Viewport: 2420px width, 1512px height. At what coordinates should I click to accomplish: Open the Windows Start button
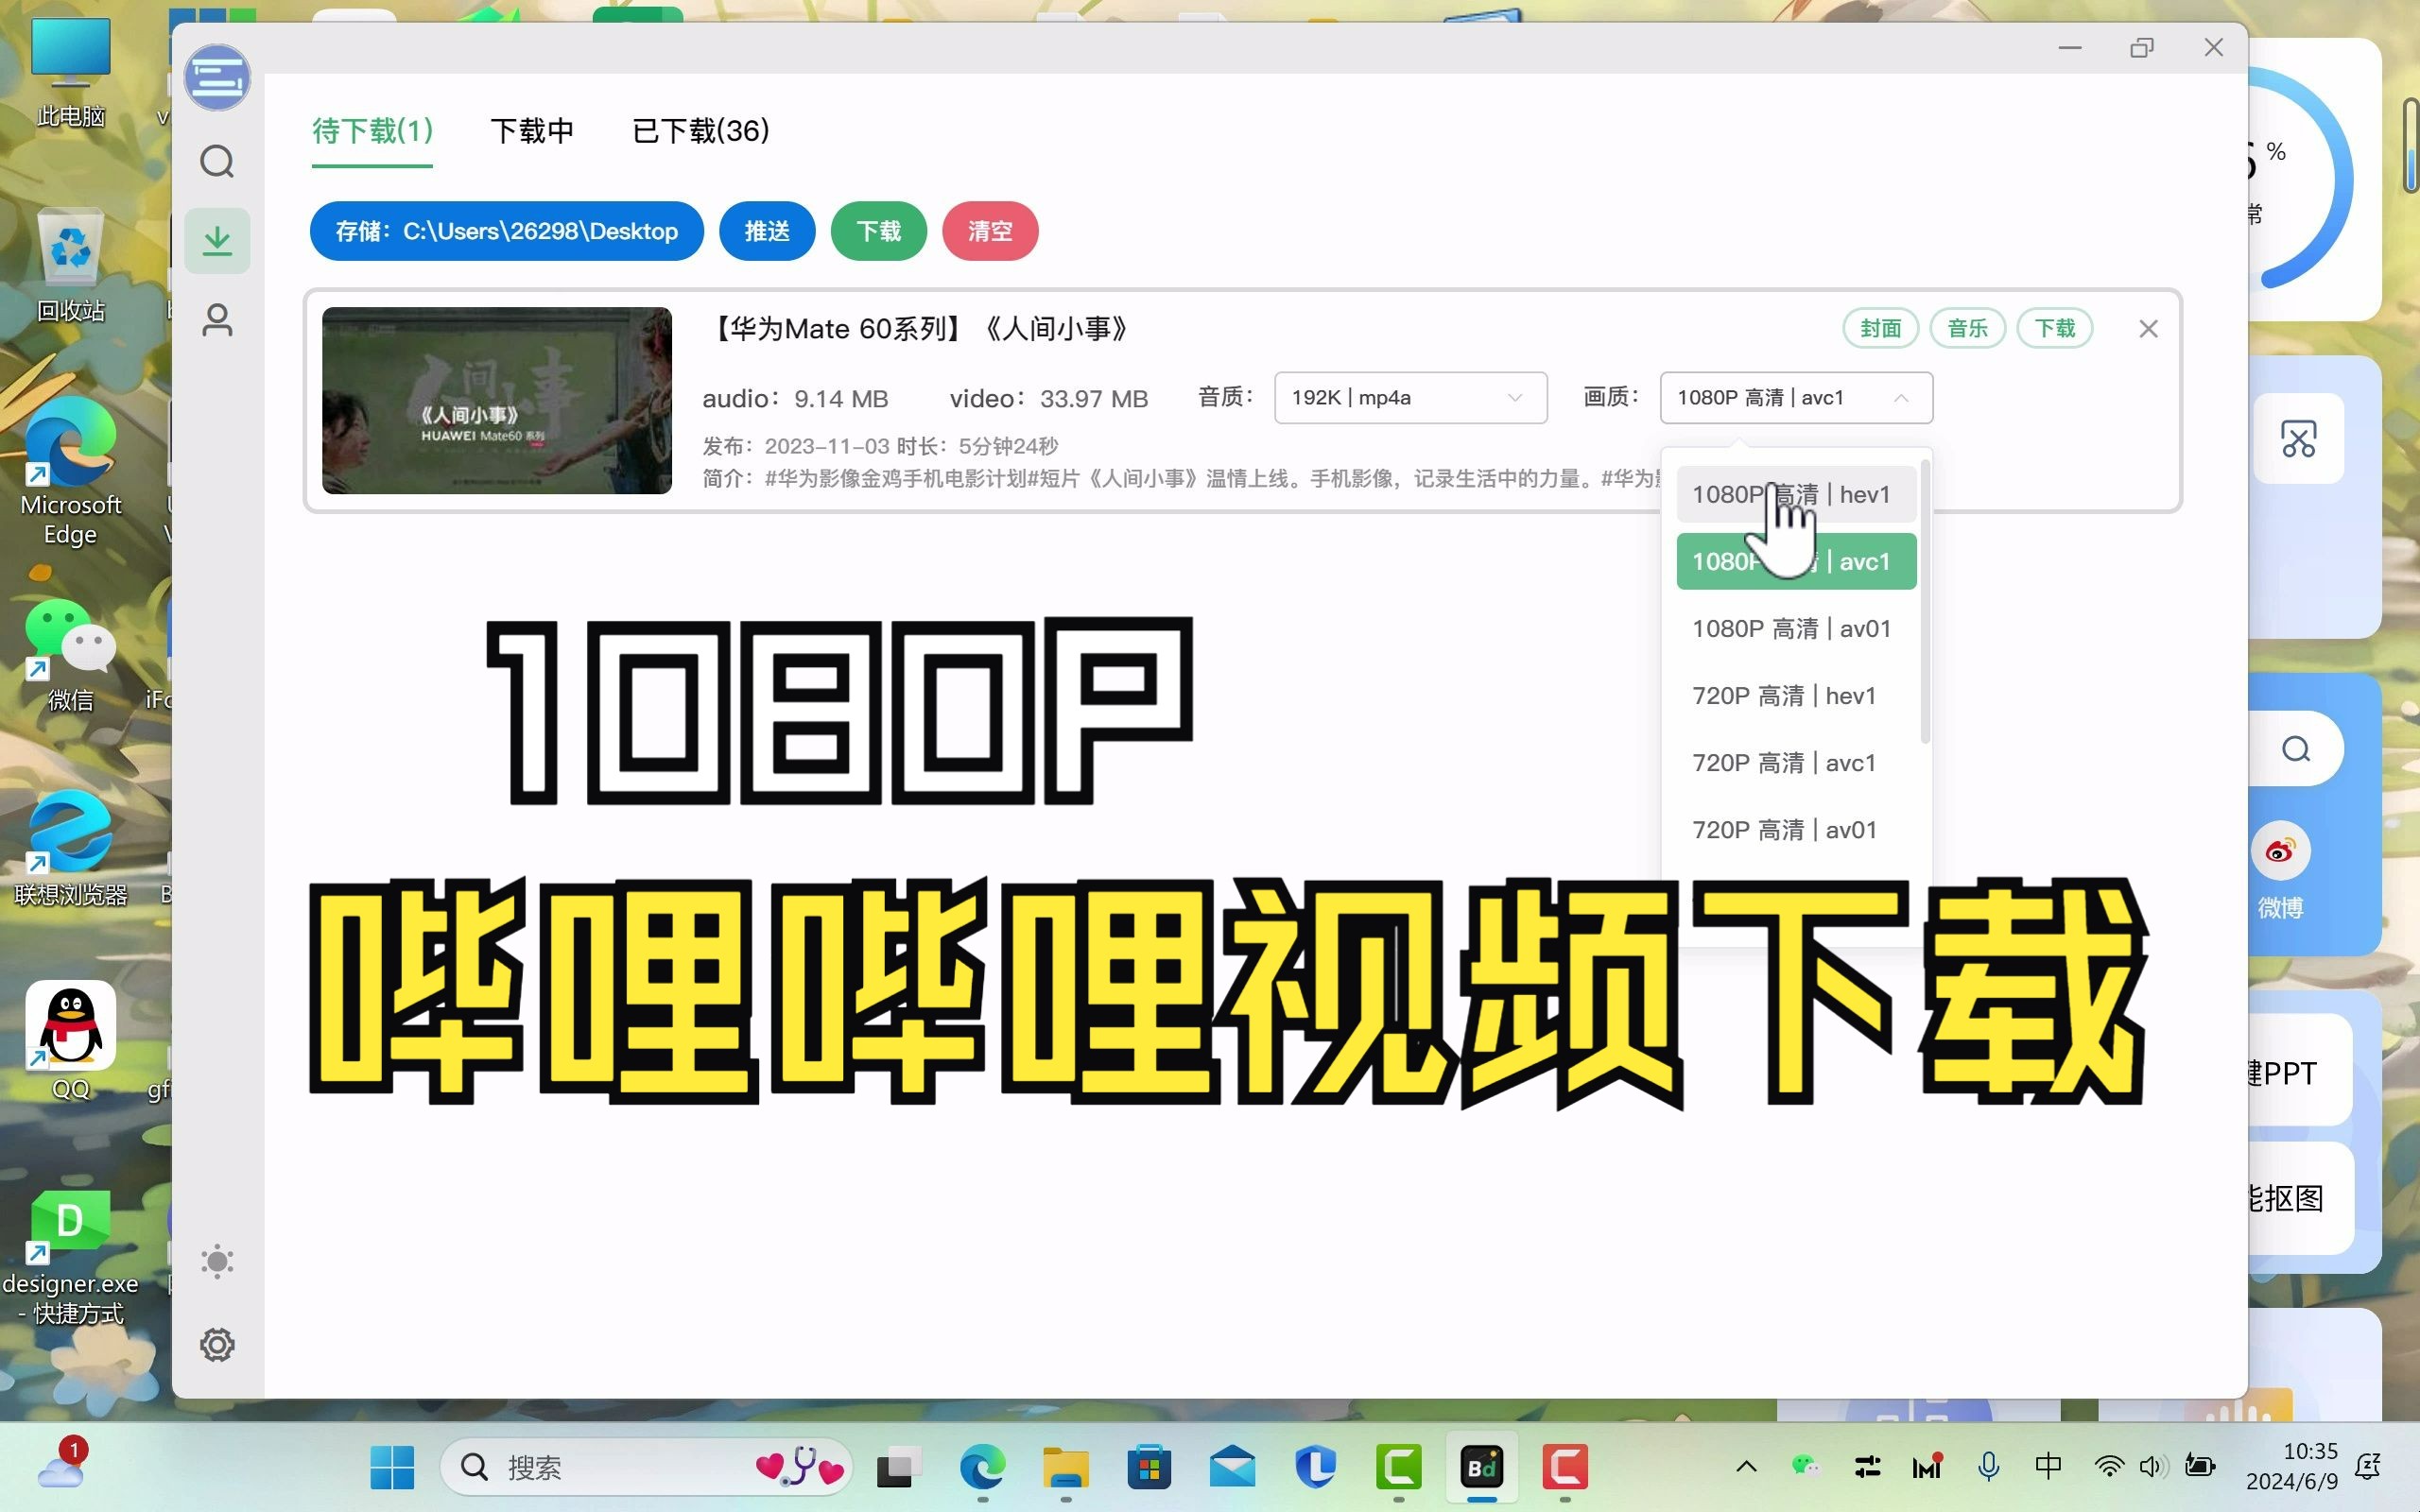(392, 1467)
